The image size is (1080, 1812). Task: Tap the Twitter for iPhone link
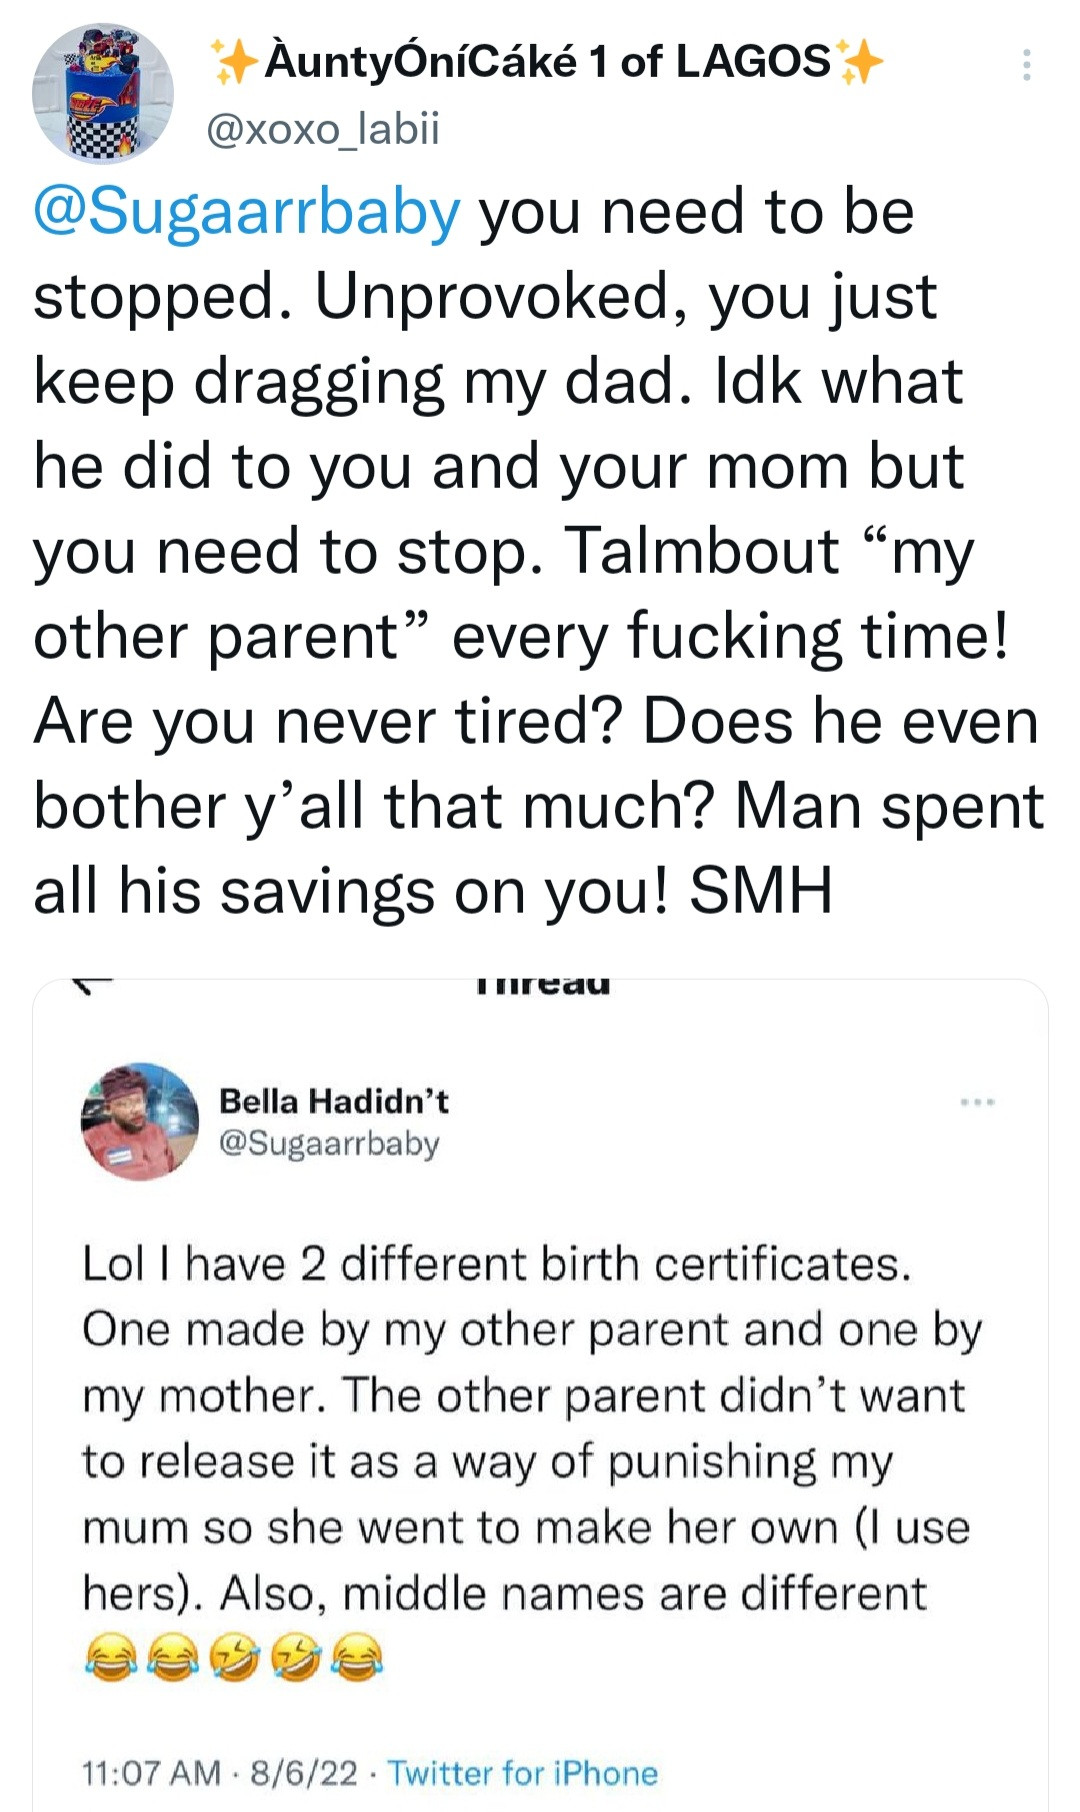[523, 1773]
